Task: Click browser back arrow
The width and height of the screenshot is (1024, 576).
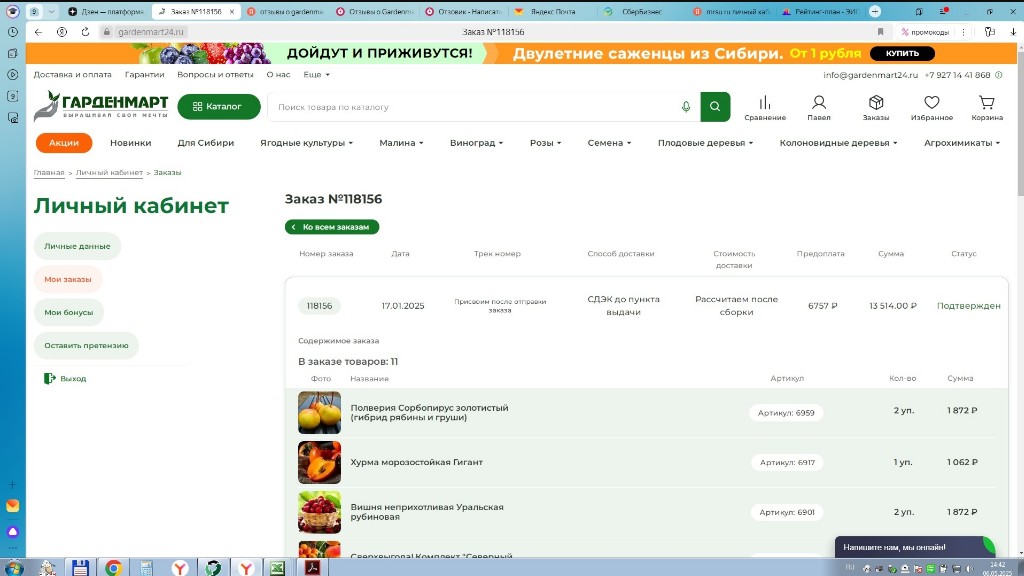Action: click(39, 31)
